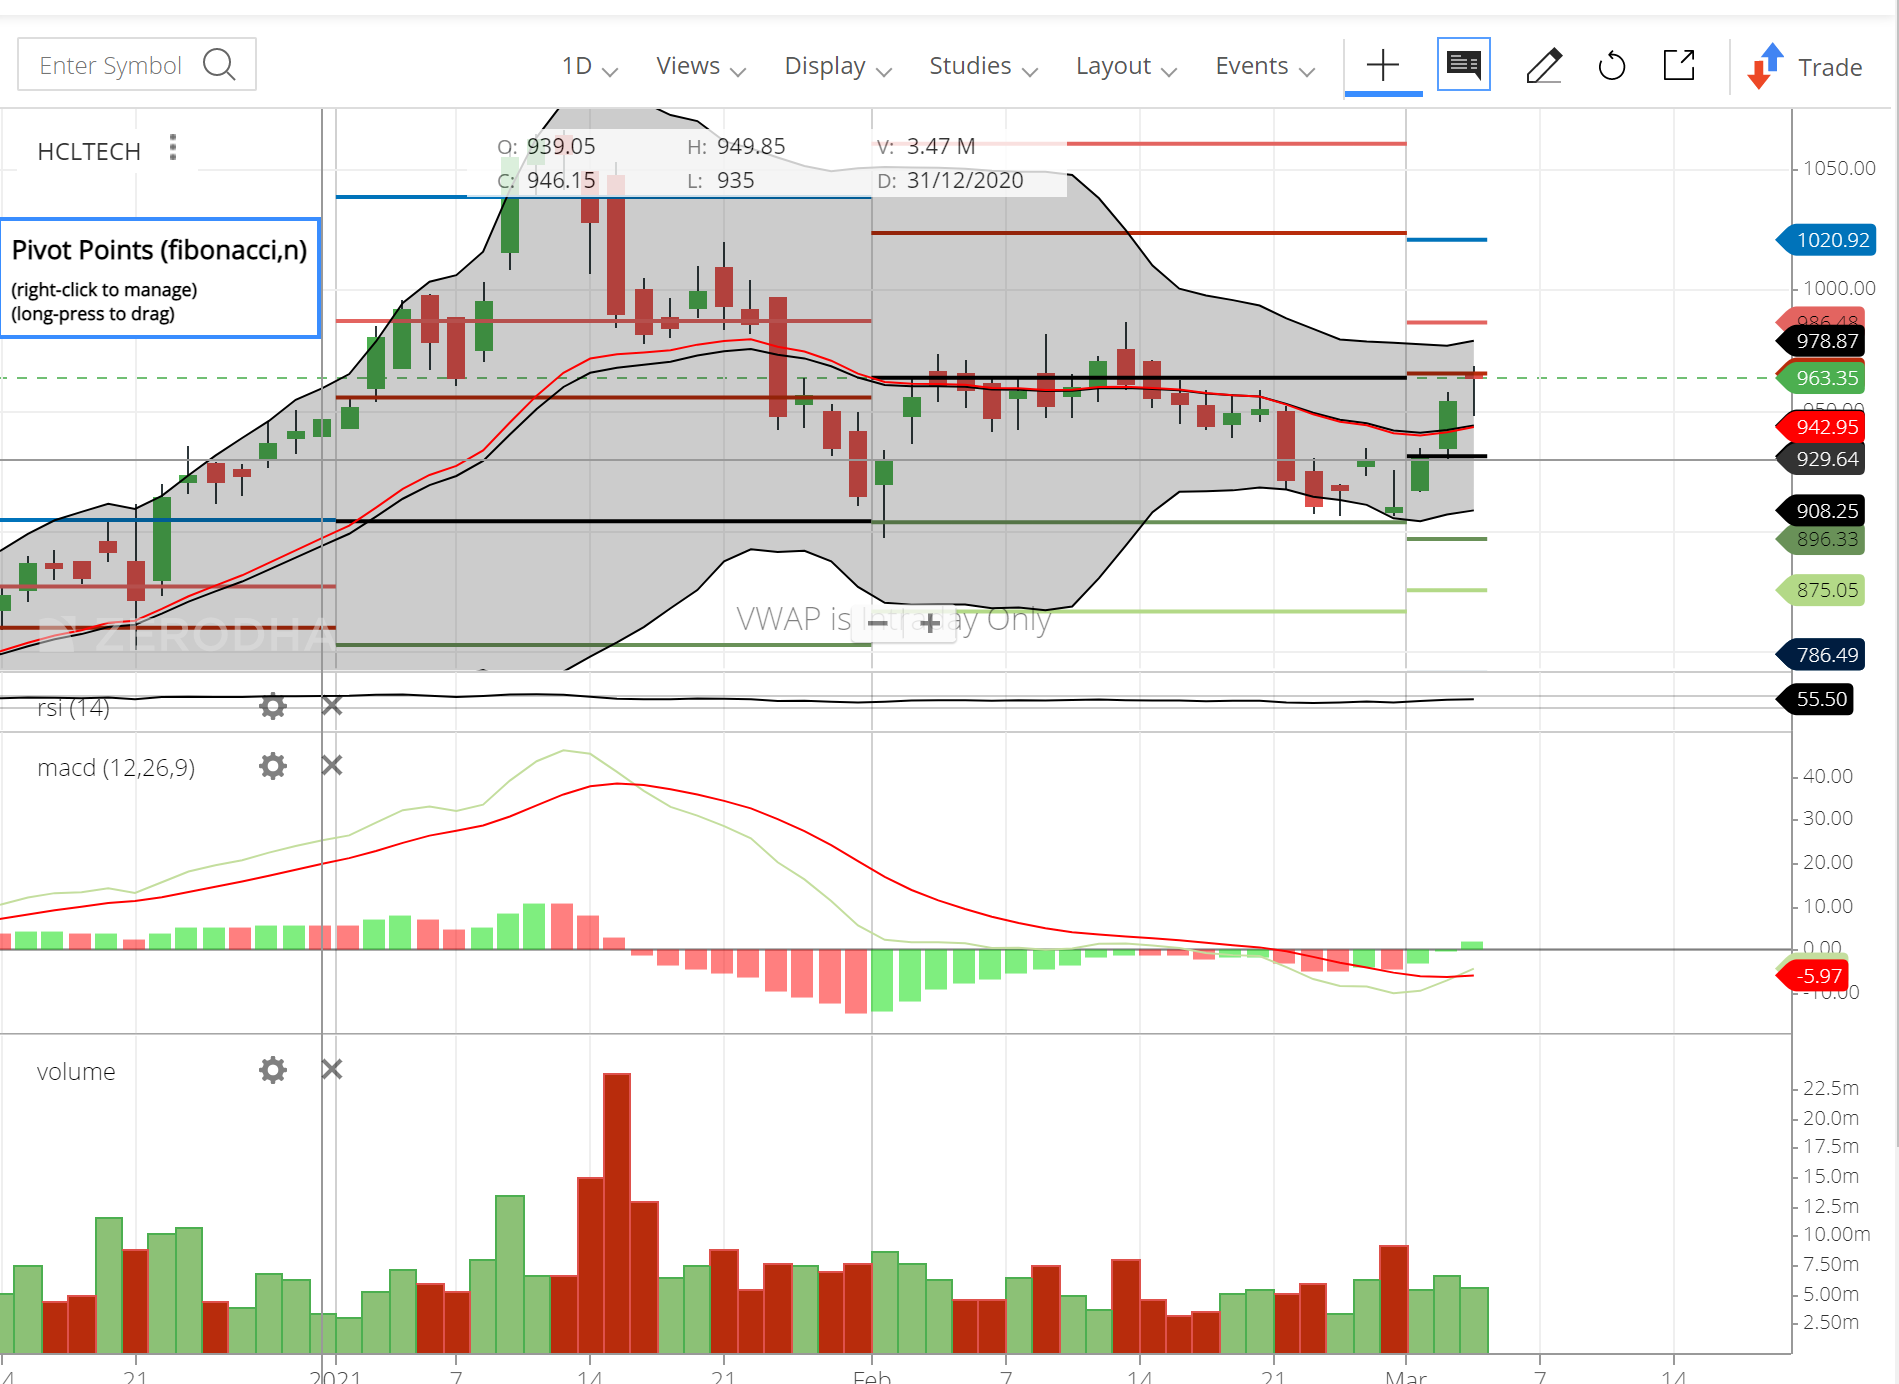Click the 875.05 light green price tag
Screen dimensions: 1899x1384
coord(1822,590)
